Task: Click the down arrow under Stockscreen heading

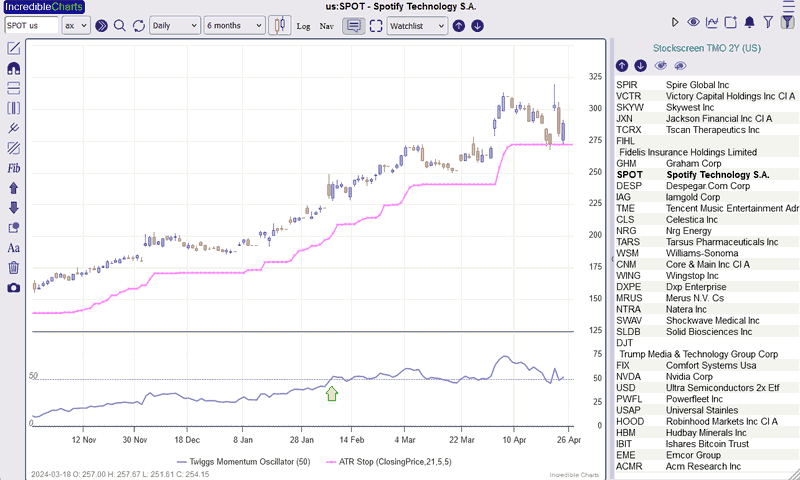Action: pos(640,66)
